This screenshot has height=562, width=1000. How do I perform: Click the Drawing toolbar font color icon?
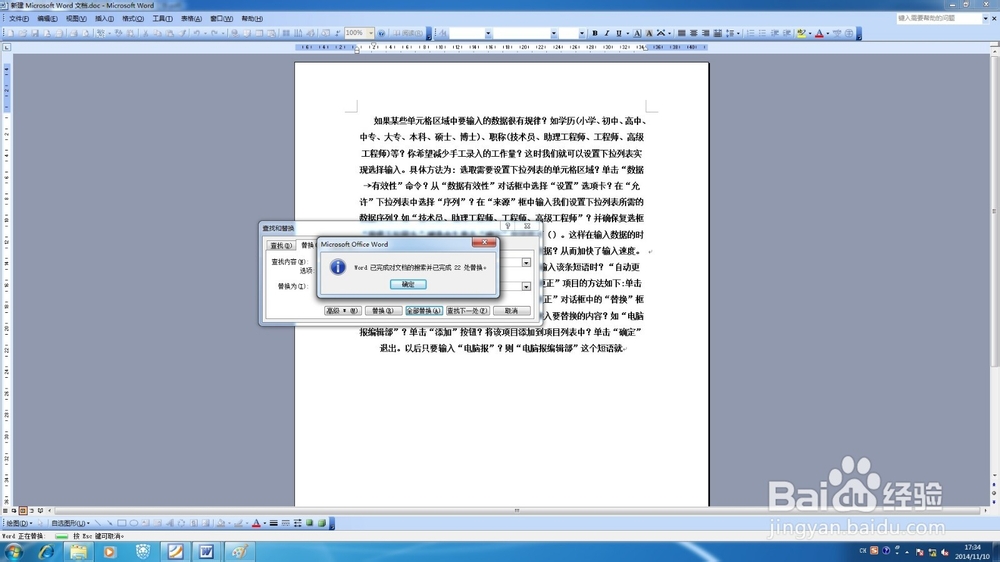(256, 523)
